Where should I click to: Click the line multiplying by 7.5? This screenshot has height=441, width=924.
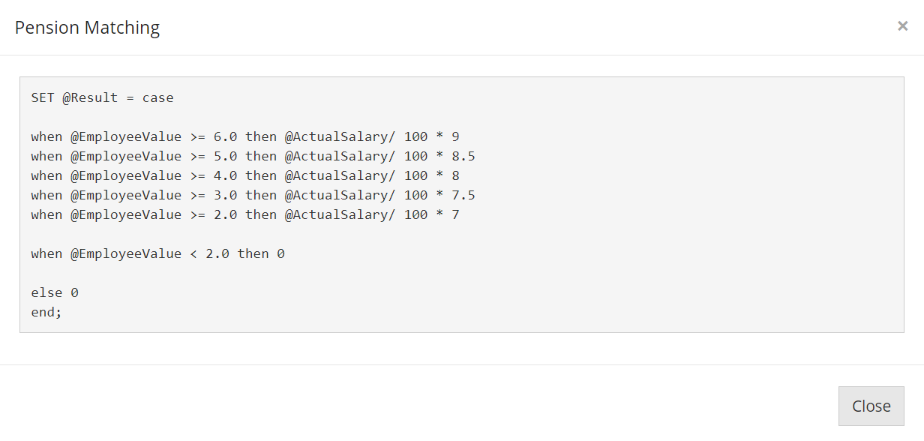pos(253,195)
